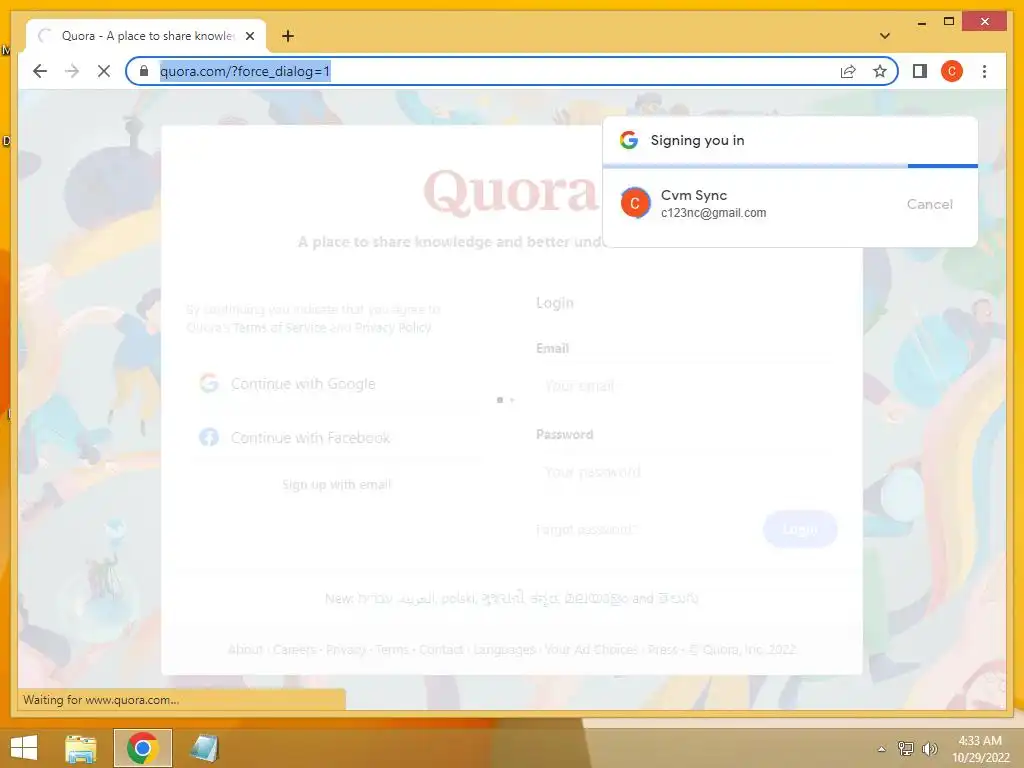This screenshot has width=1024, height=768.
Task: Open the Chrome side panel
Action: pos(920,71)
